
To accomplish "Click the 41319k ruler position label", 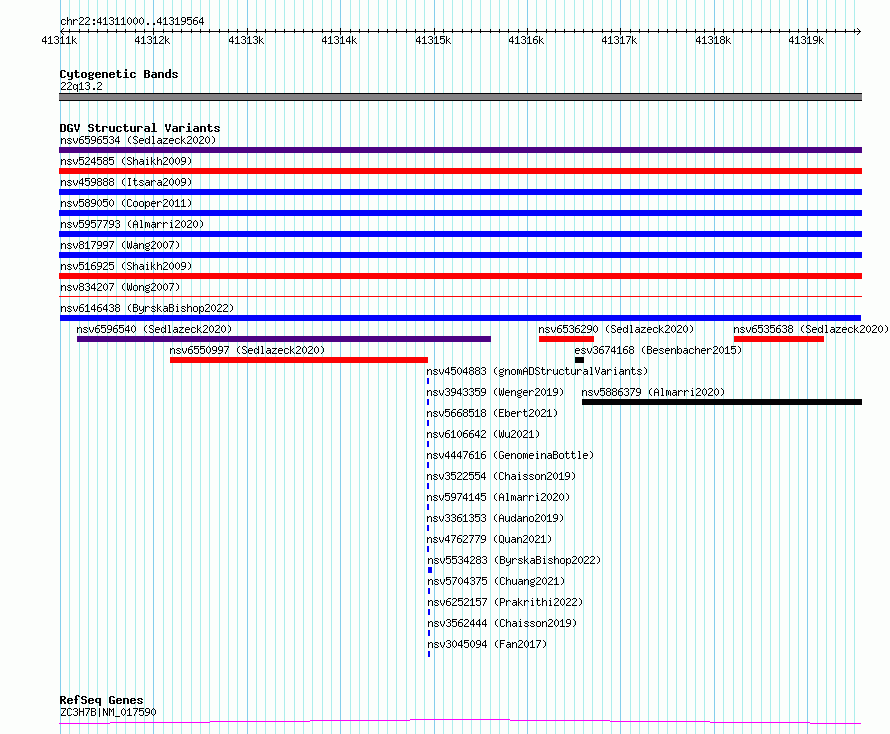I will coord(806,40).
